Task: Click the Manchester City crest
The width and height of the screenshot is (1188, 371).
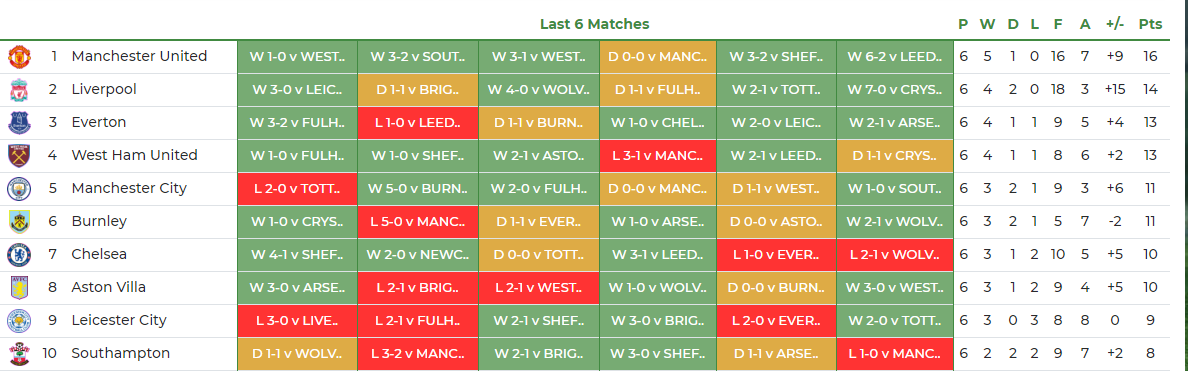Action: (x=19, y=189)
